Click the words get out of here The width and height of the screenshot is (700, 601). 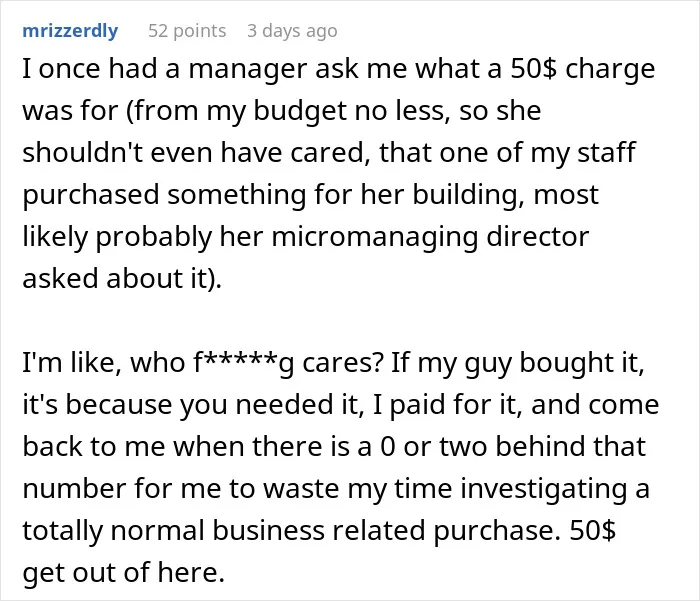[123, 572]
